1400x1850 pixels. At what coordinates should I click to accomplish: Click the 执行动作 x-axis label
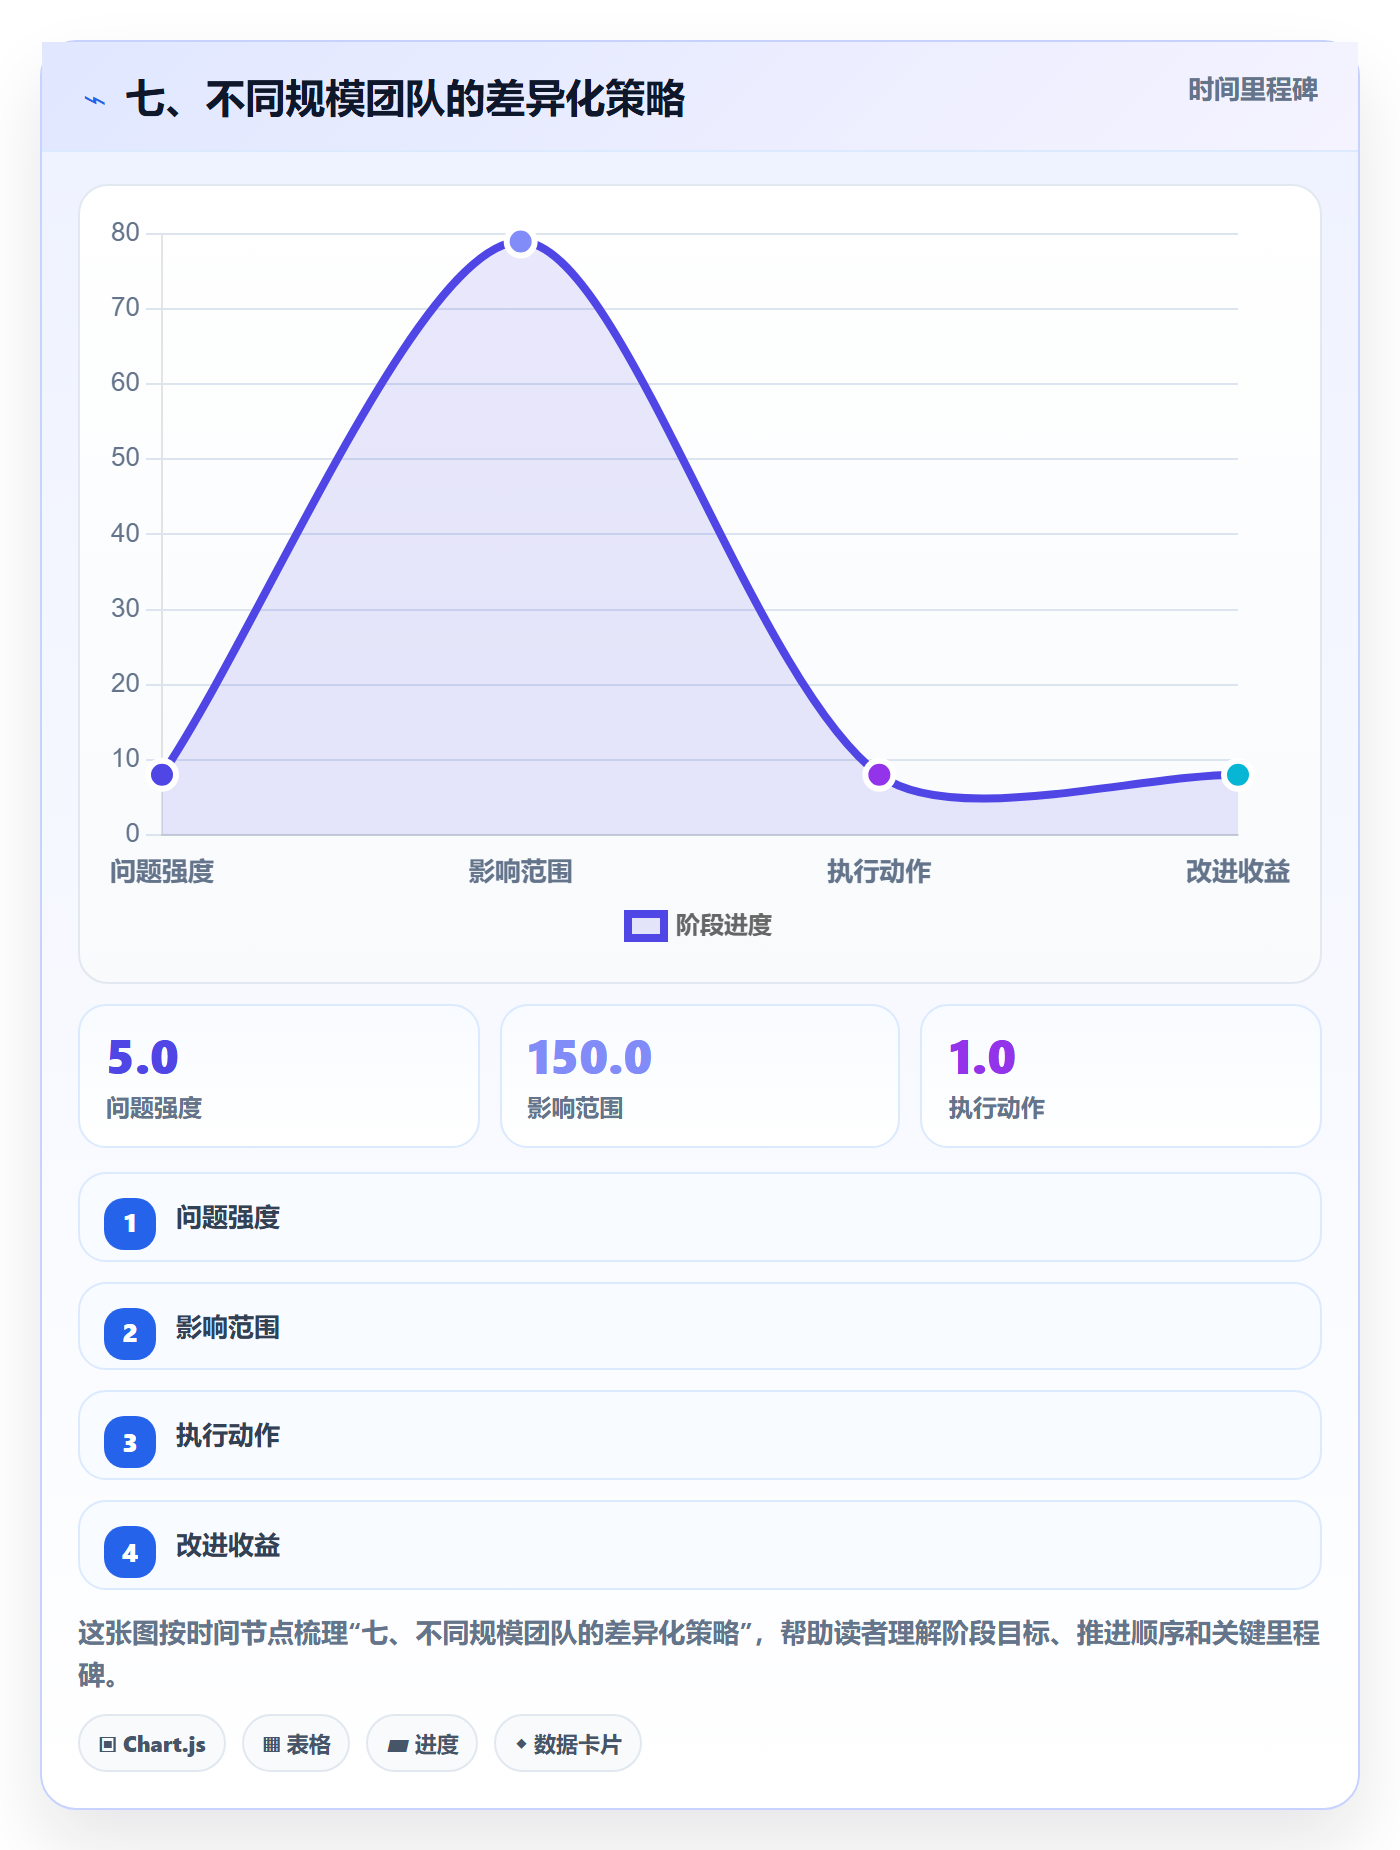[x=879, y=872]
